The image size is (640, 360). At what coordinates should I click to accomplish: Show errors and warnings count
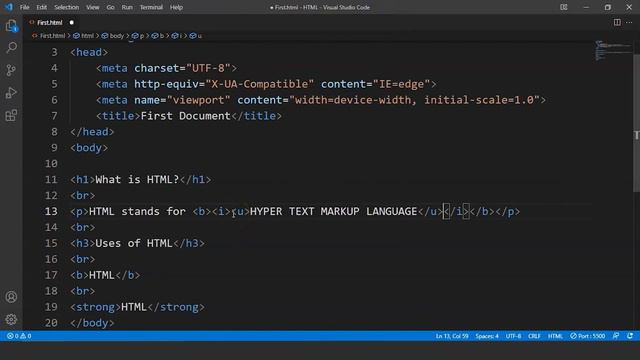click(19, 336)
